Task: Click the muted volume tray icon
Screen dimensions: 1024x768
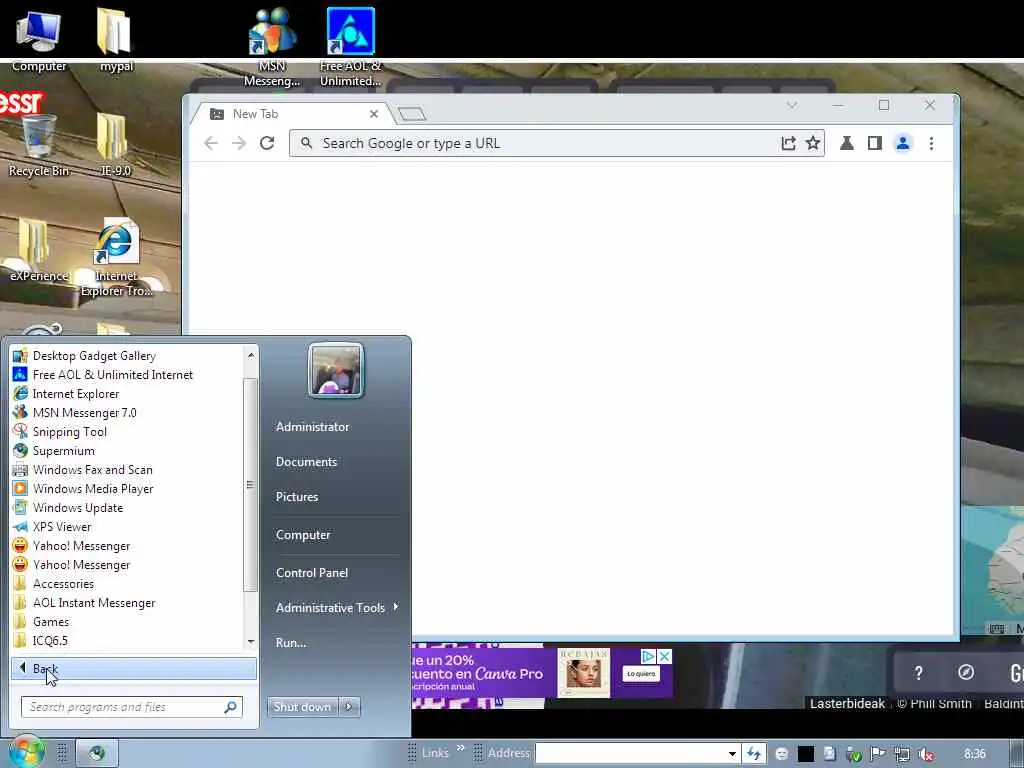Action: pyautogui.click(x=925, y=754)
